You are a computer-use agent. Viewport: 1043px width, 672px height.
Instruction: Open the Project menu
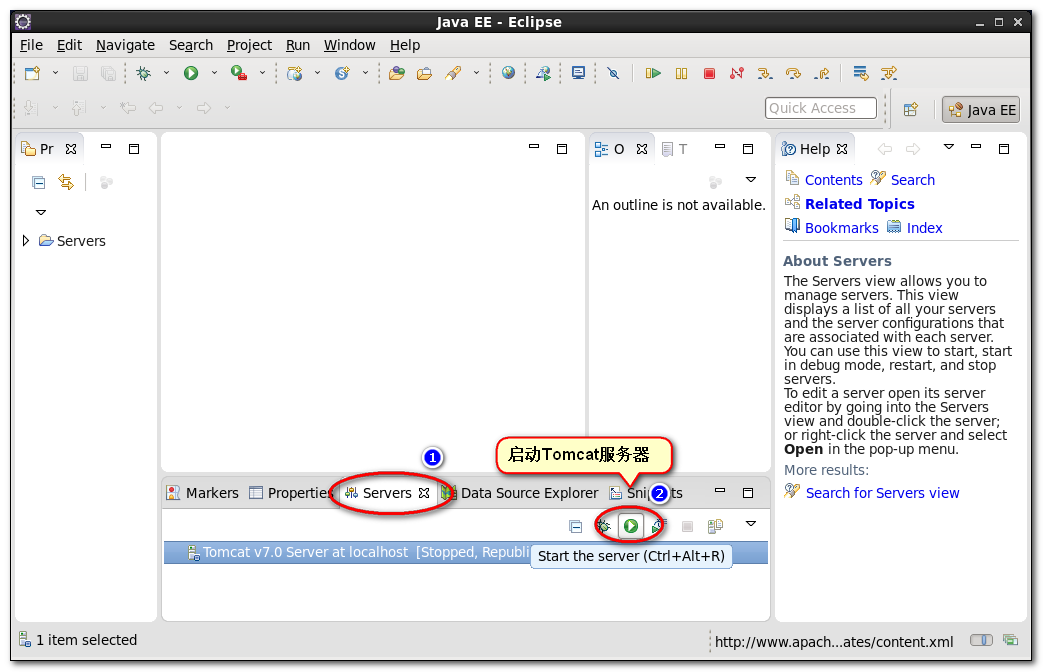(x=249, y=45)
